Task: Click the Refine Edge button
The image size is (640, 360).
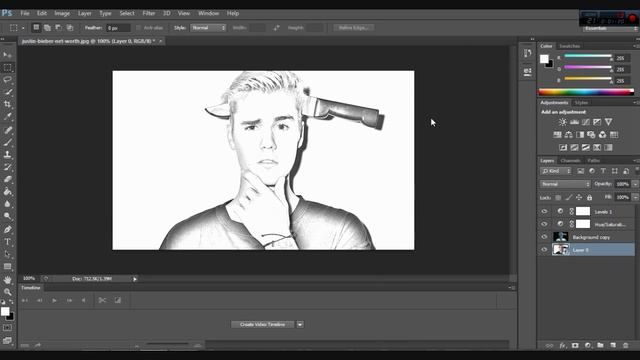Action: click(354, 28)
